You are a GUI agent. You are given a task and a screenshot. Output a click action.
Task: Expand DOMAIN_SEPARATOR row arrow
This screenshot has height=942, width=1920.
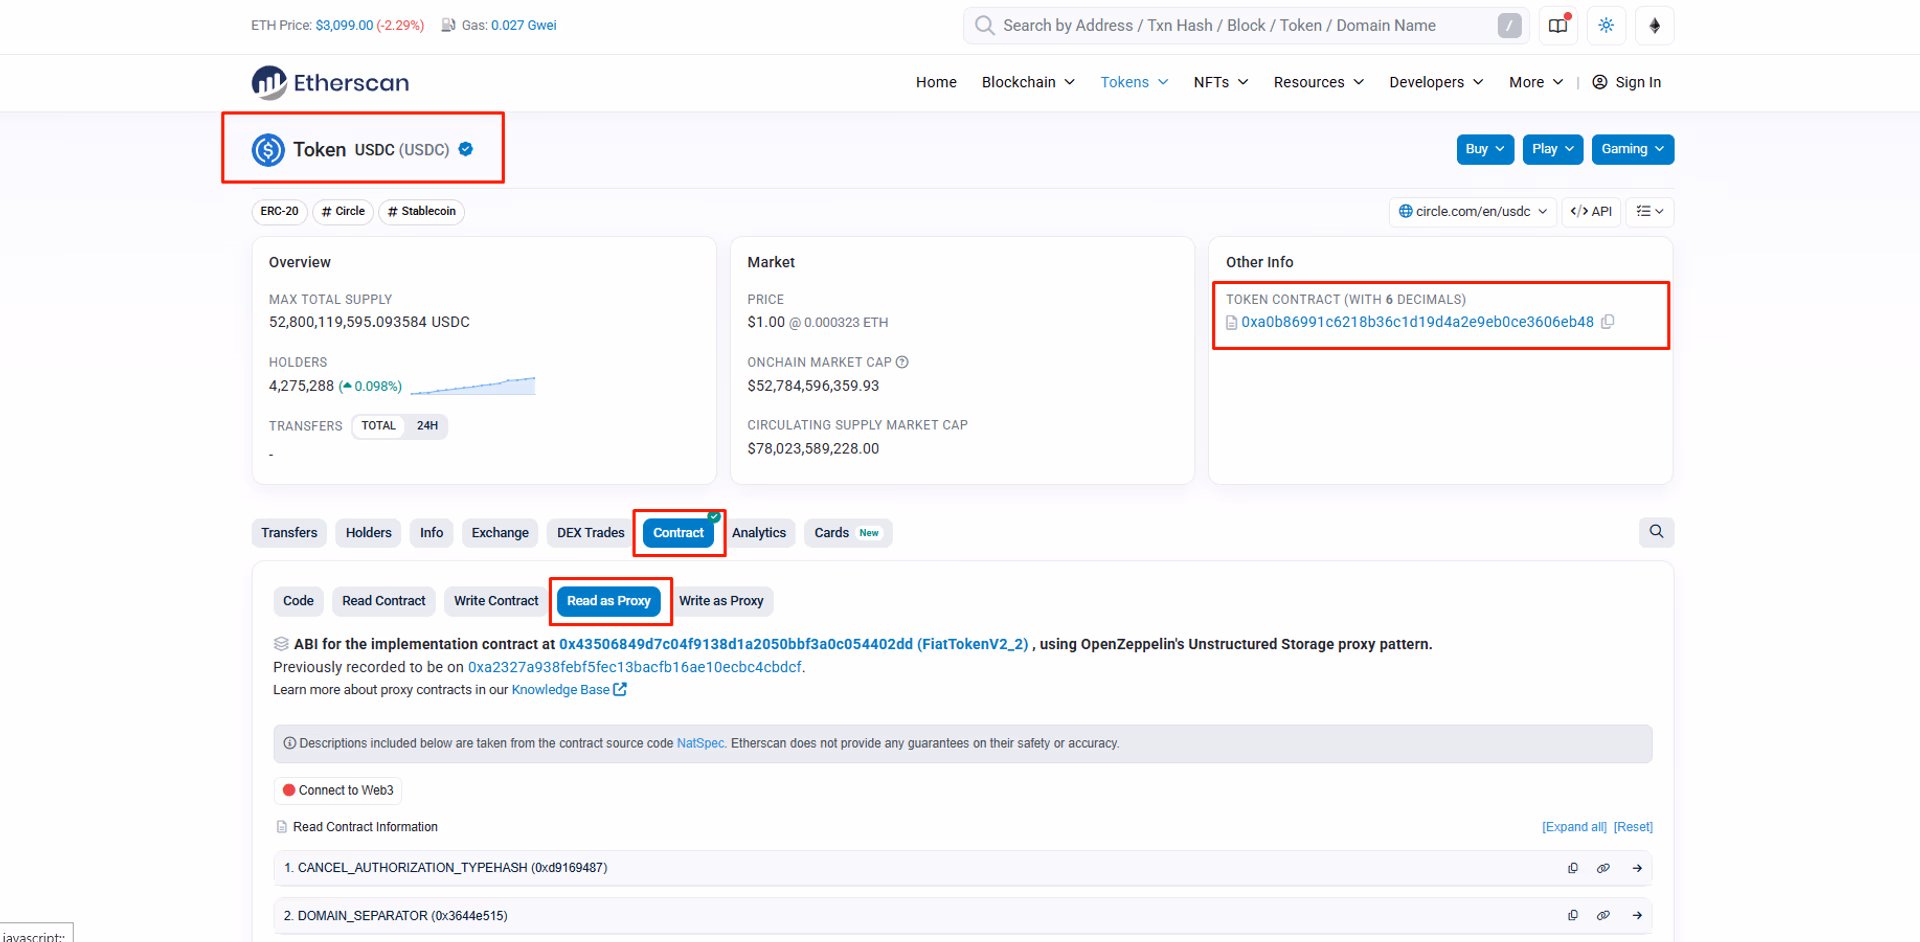tap(1637, 915)
